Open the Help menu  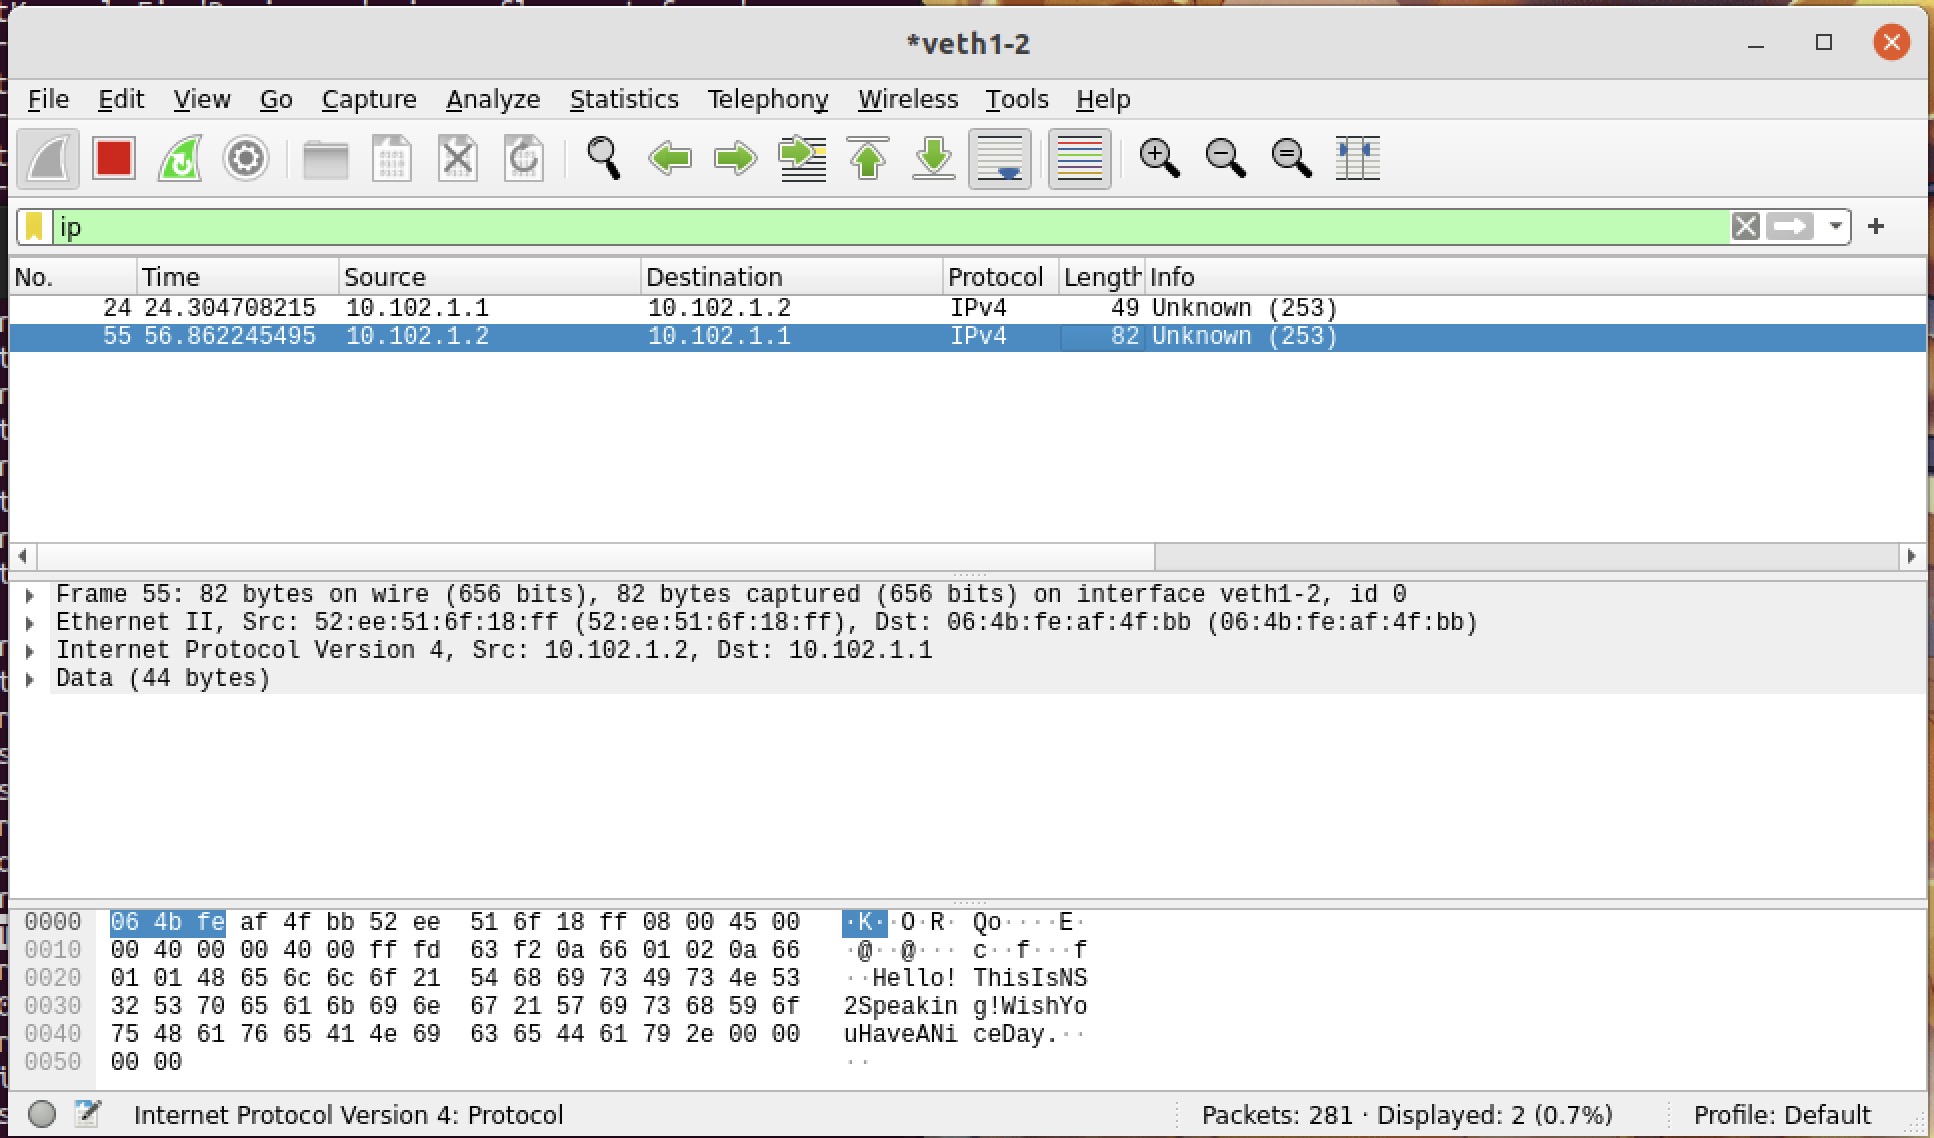coord(1103,99)
